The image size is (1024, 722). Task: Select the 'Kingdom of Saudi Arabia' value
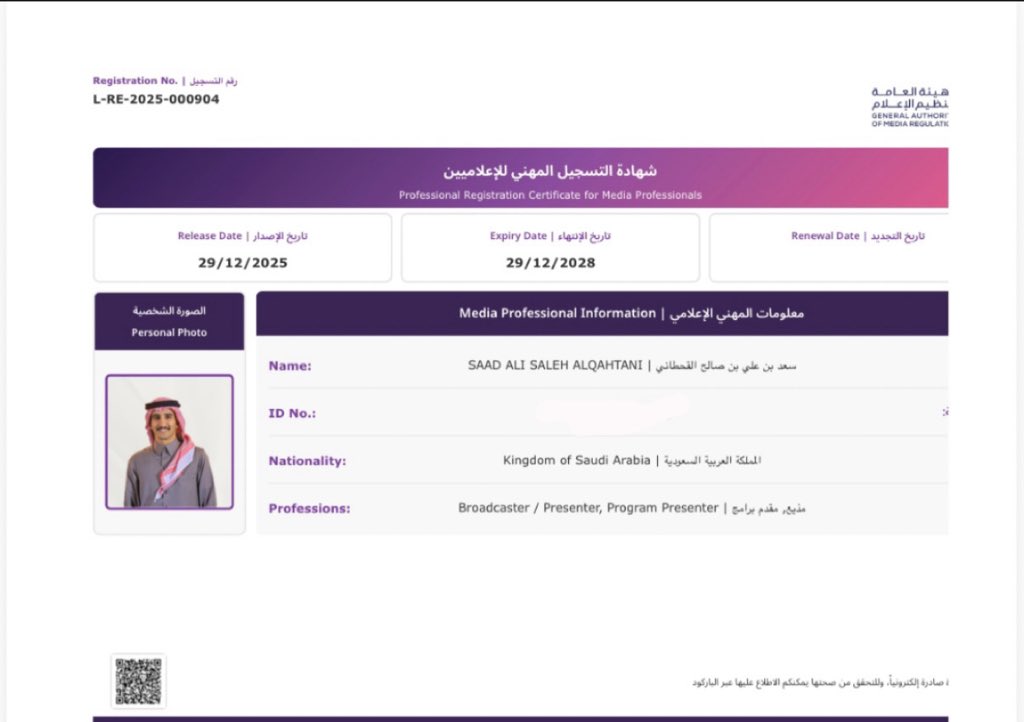point(577,460)
